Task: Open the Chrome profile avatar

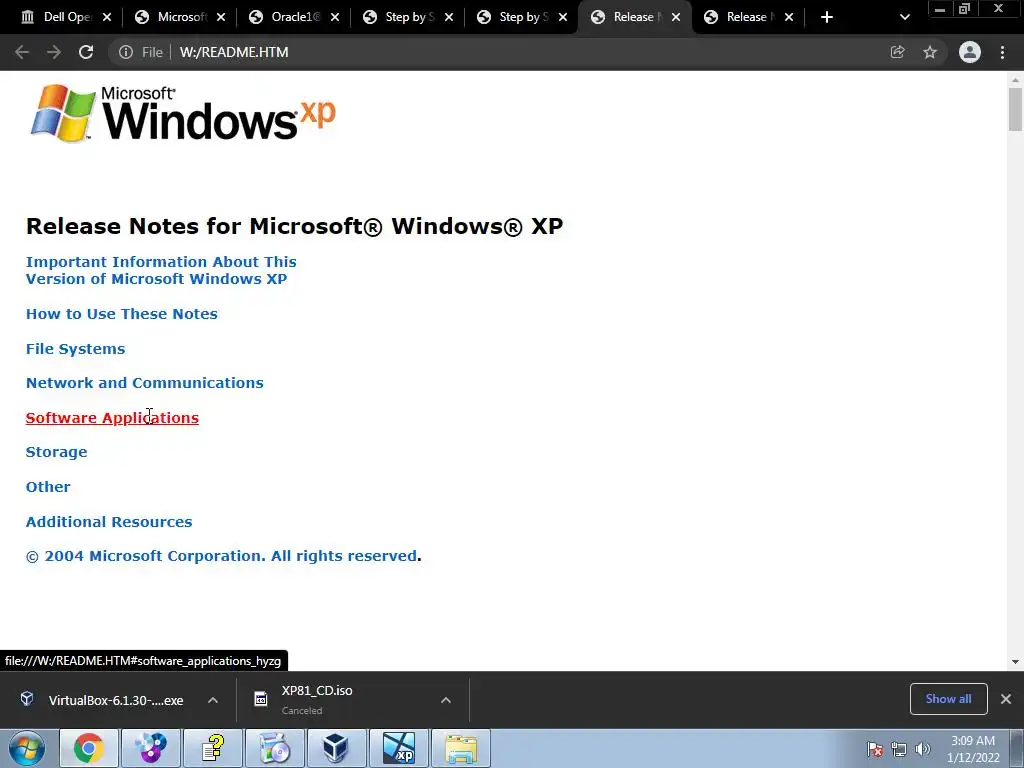Action: coord(970,52)
